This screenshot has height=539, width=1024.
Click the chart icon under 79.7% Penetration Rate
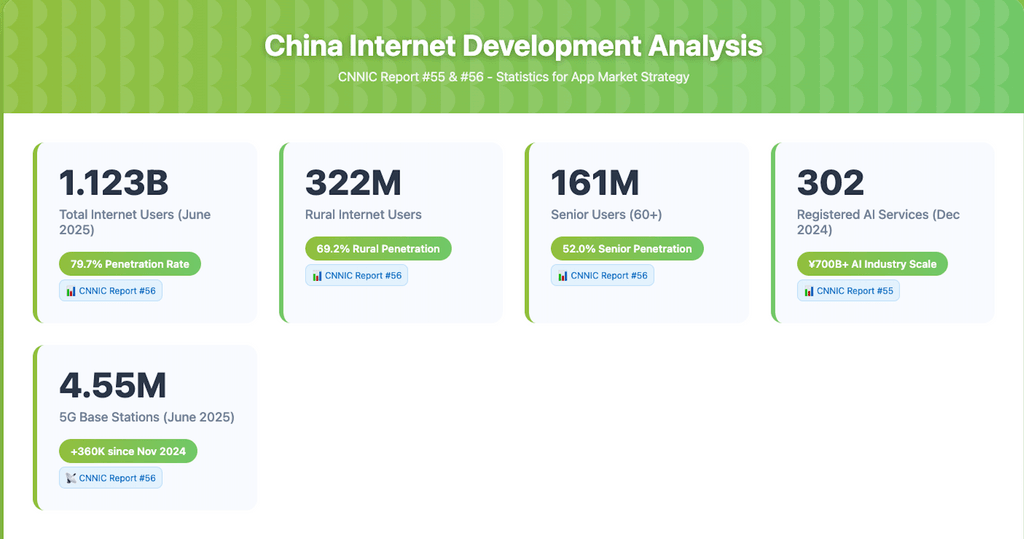[x=71, y=291]
